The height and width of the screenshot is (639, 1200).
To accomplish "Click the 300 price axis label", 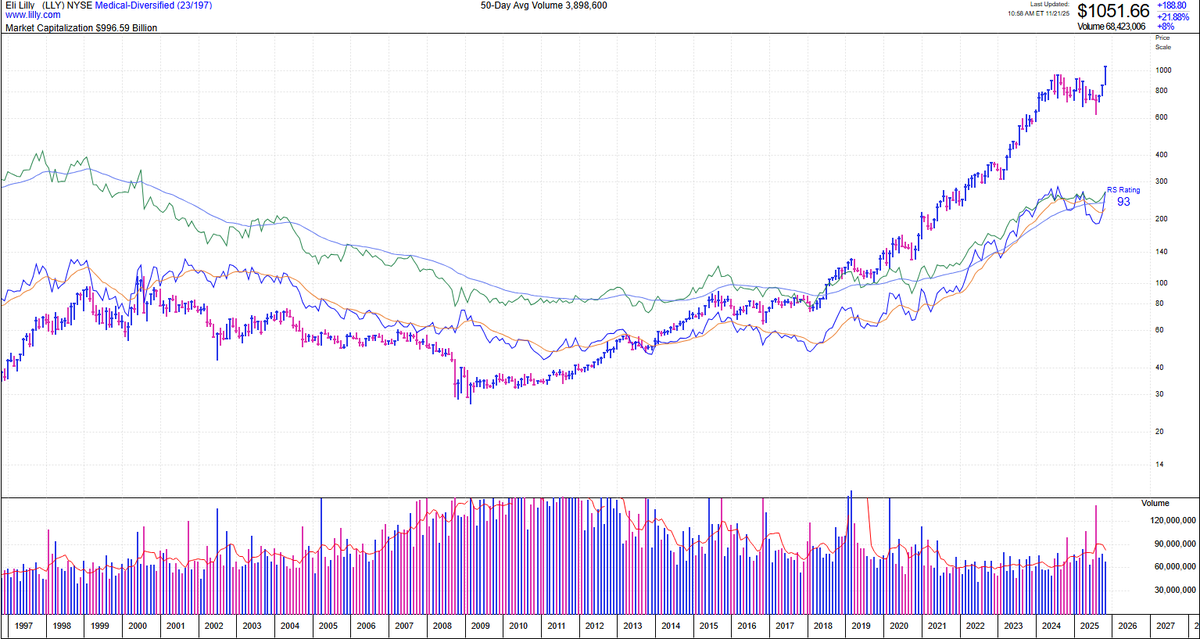I will click(x=1161, y=182).
